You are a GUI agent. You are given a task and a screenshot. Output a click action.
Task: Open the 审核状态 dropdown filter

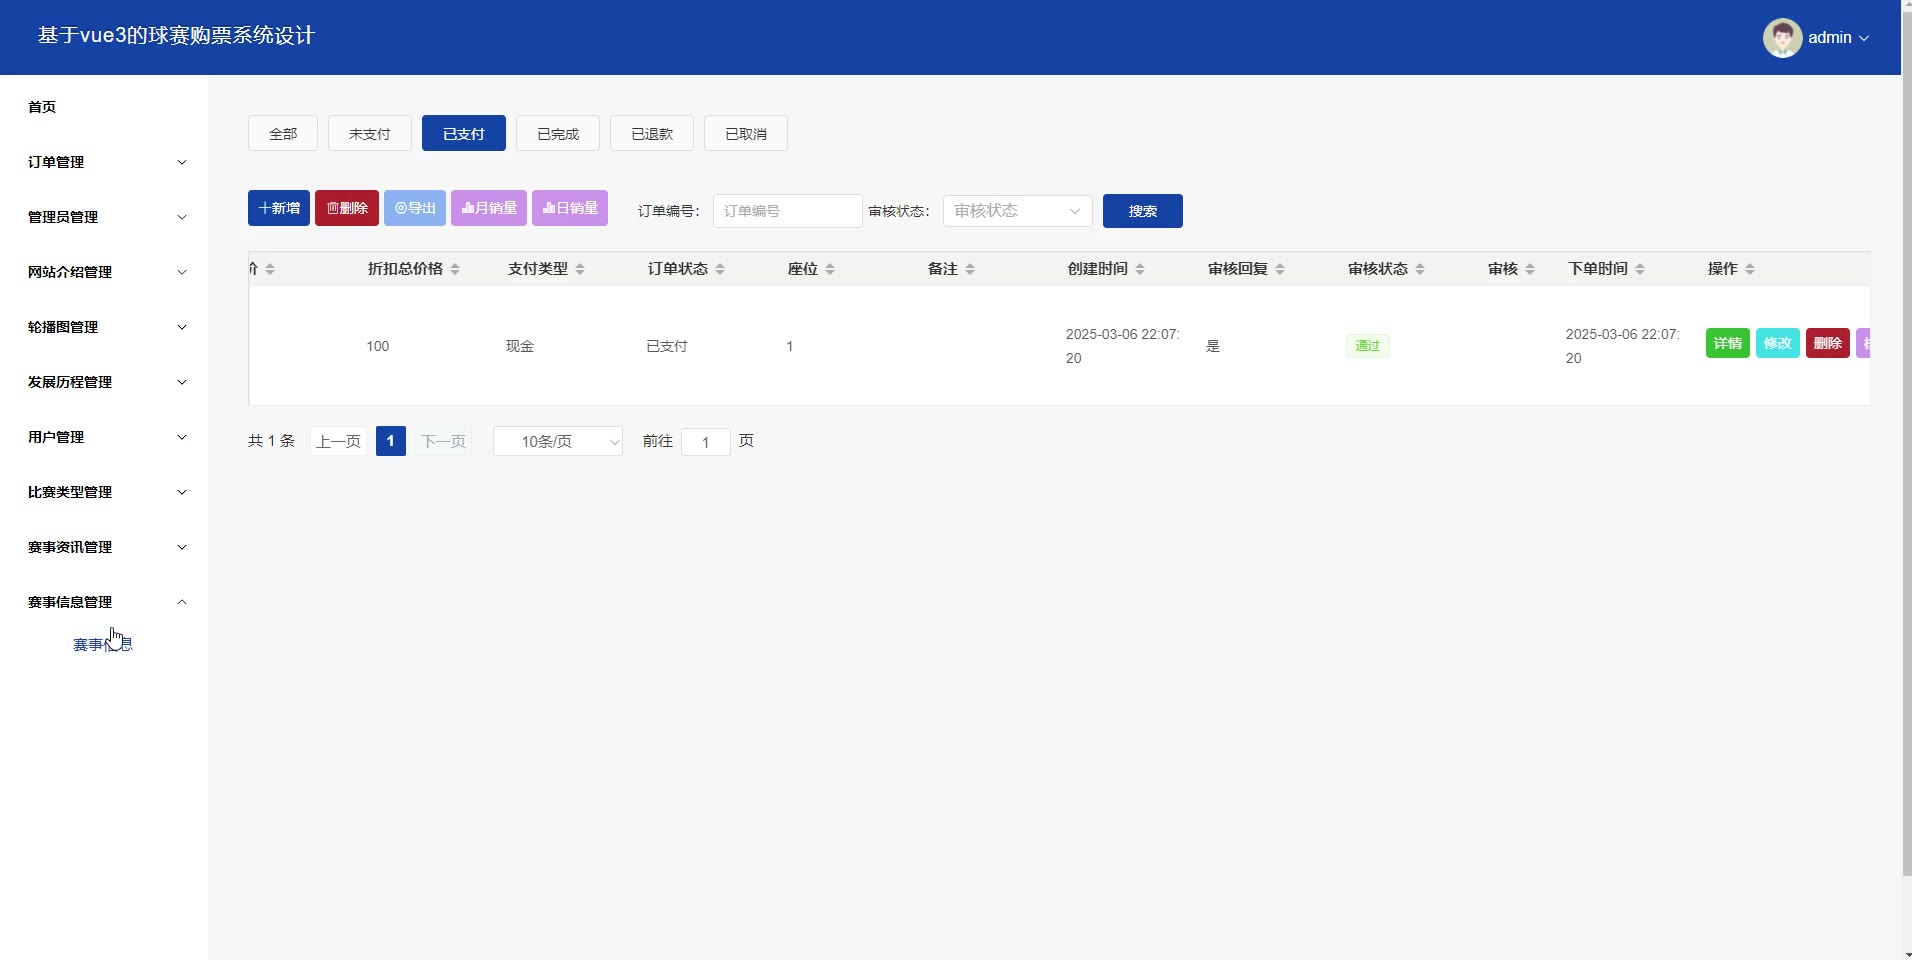(x=1017, y=211)
